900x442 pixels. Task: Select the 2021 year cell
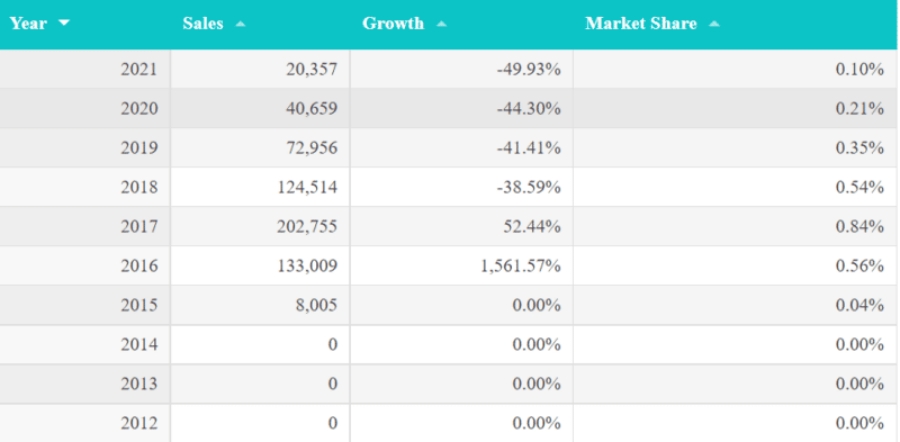pyautogui.click(x=139, y=69)
